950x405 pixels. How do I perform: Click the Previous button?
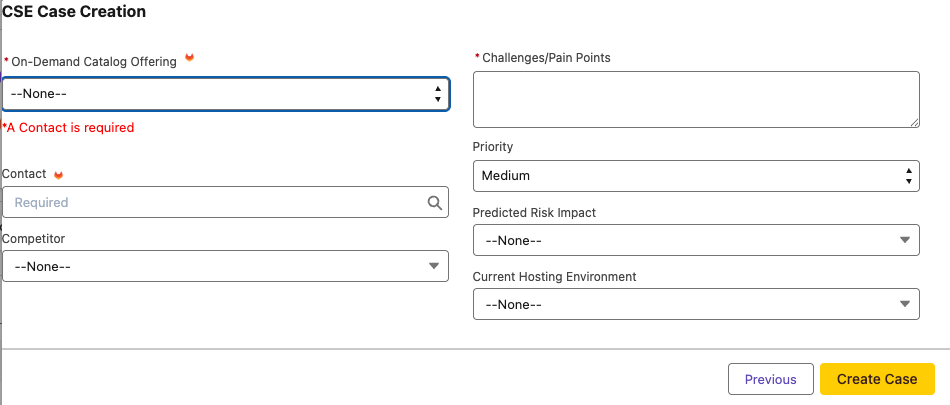[771, 379]
